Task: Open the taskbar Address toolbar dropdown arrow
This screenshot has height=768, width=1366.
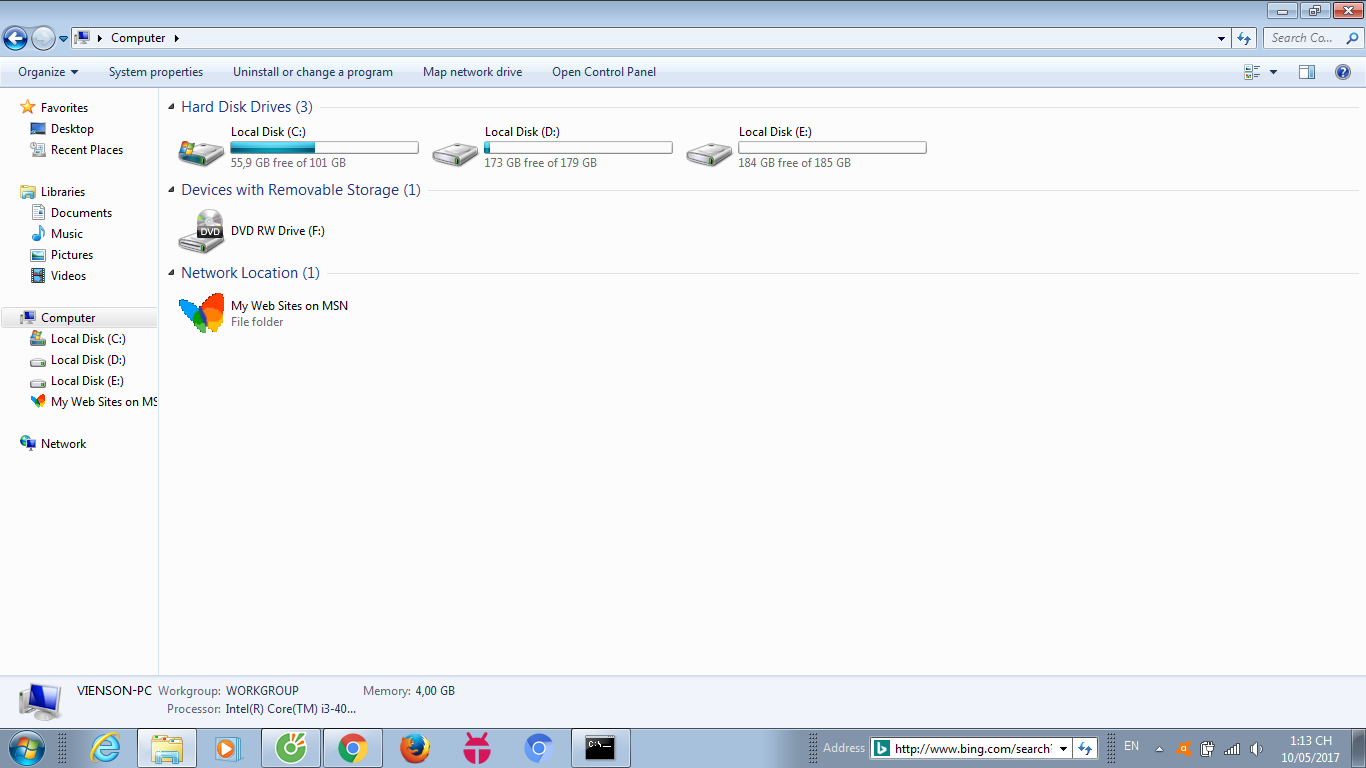Action: click(1063, 748)
